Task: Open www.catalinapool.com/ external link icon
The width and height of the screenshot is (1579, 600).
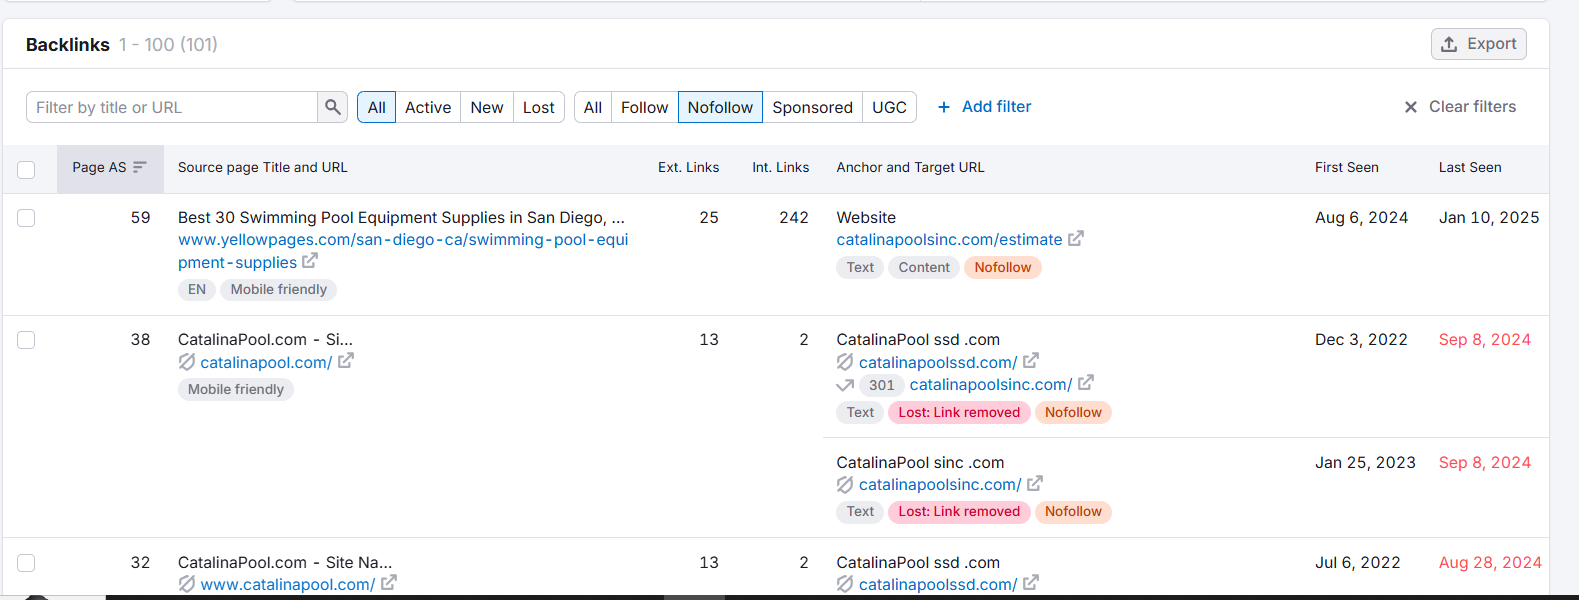Action: click(389, 583)
